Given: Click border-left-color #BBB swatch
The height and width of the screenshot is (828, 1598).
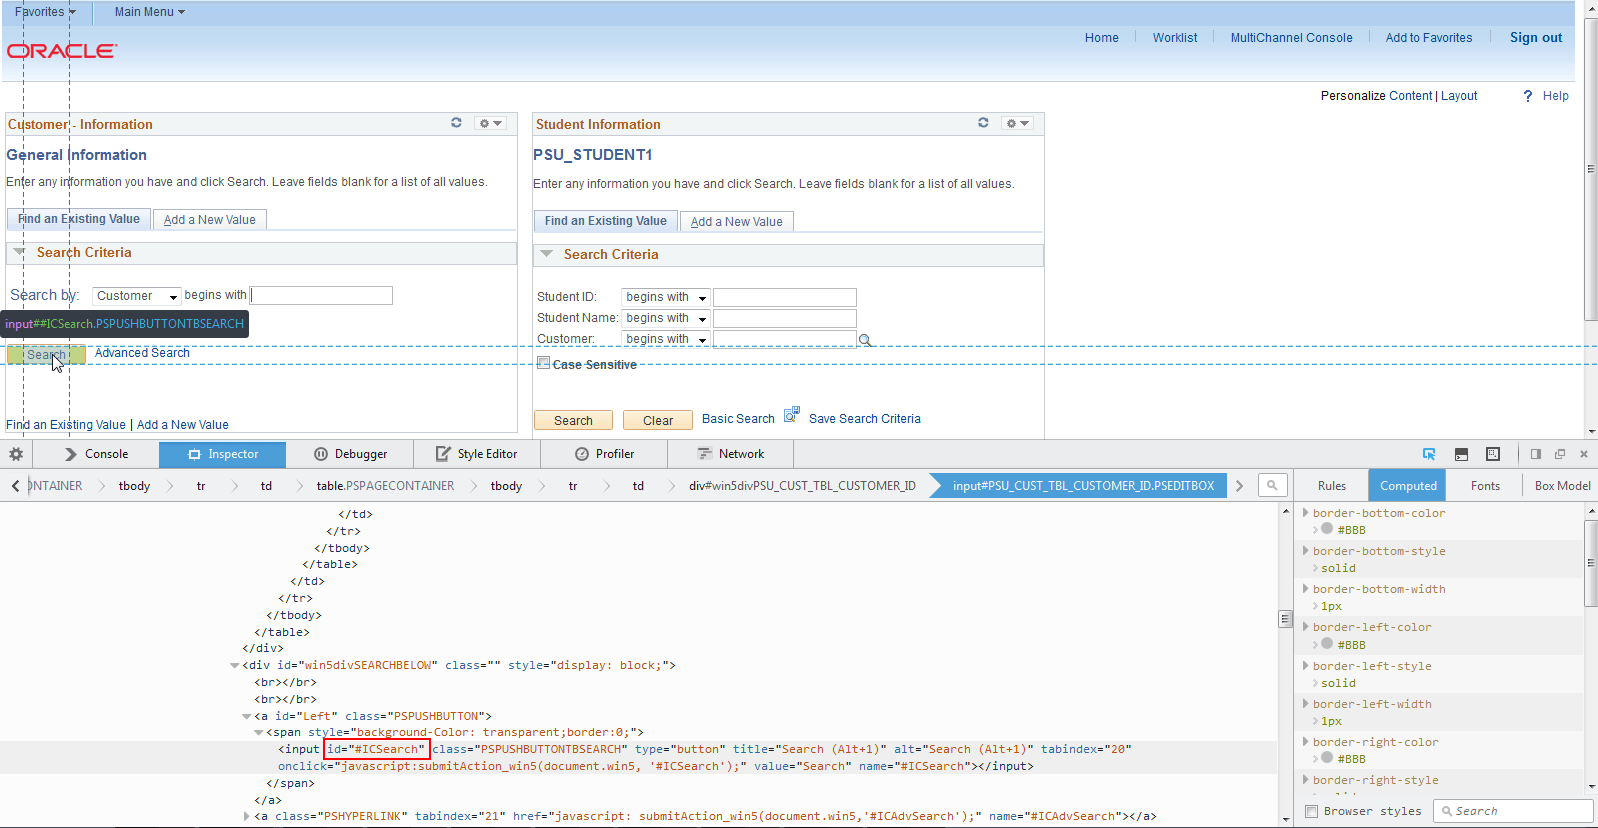Looking at the screenshot, I should tap(1327, 644).
